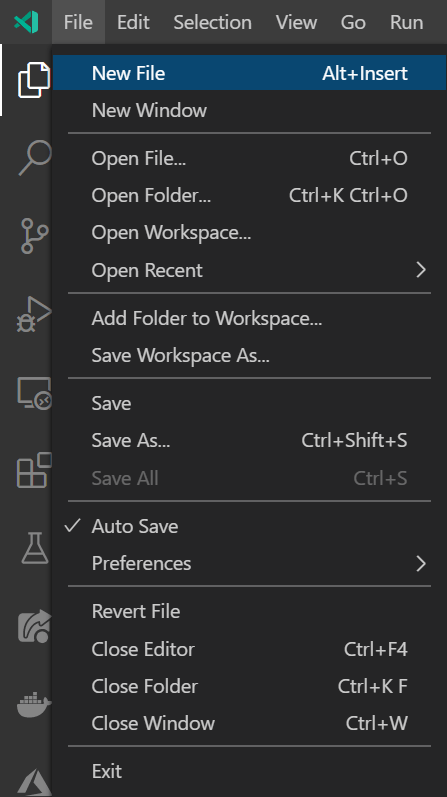Screen dimensions: 447x797
Task: Open the Testing flask icon
Action: [35, 548]
